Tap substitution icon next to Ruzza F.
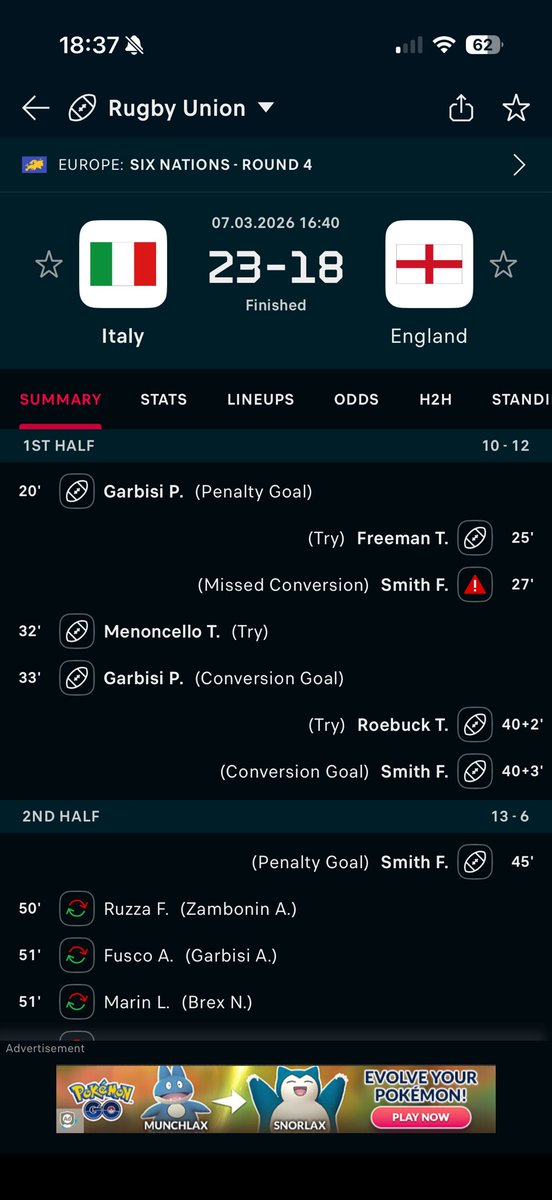552x1200 pixels. (x=77, y=909)
